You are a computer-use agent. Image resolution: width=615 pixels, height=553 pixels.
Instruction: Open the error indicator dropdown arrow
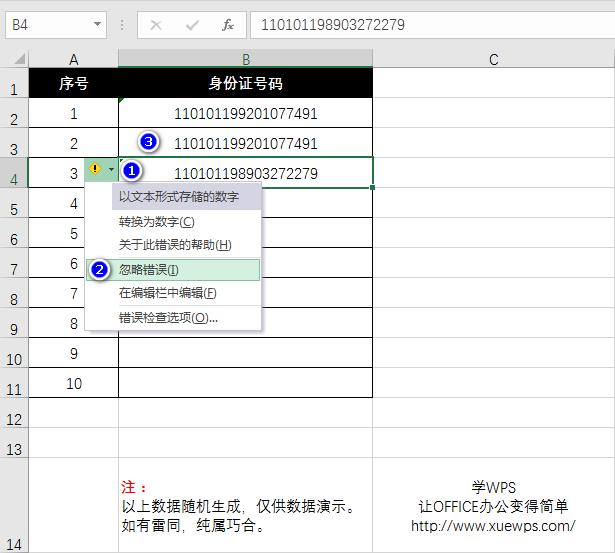111,169
